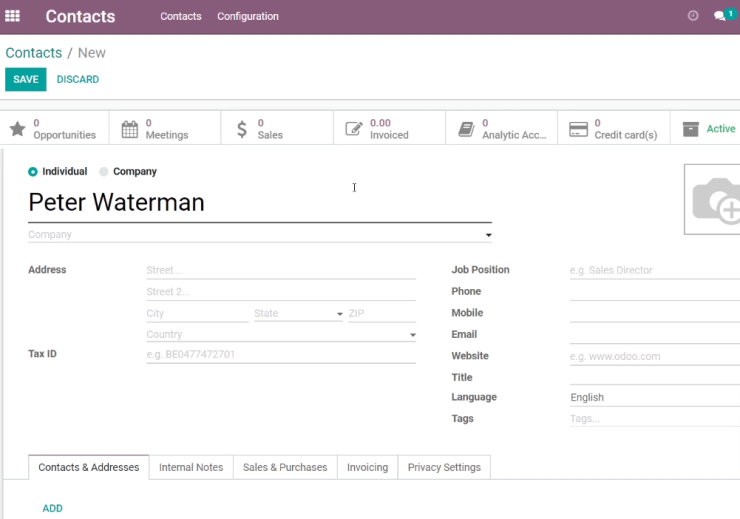Click the Street 2 field
740x519 pixels.
(x=281, y=292)
